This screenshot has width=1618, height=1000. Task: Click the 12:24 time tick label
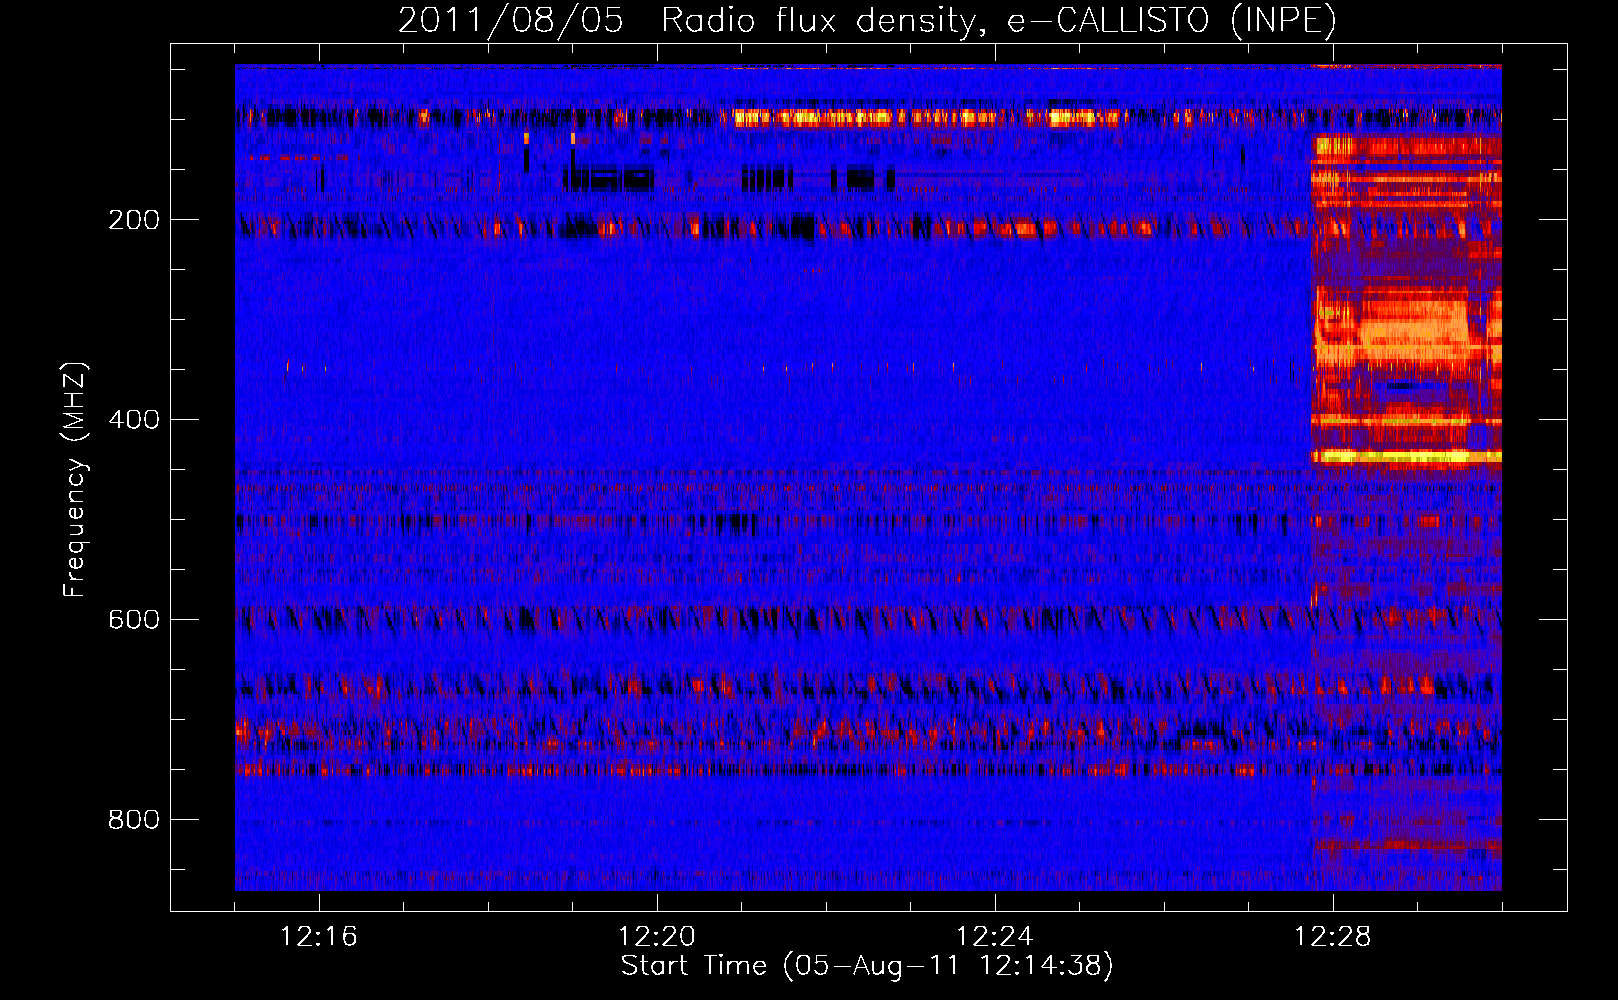click(x=995, y=937)
